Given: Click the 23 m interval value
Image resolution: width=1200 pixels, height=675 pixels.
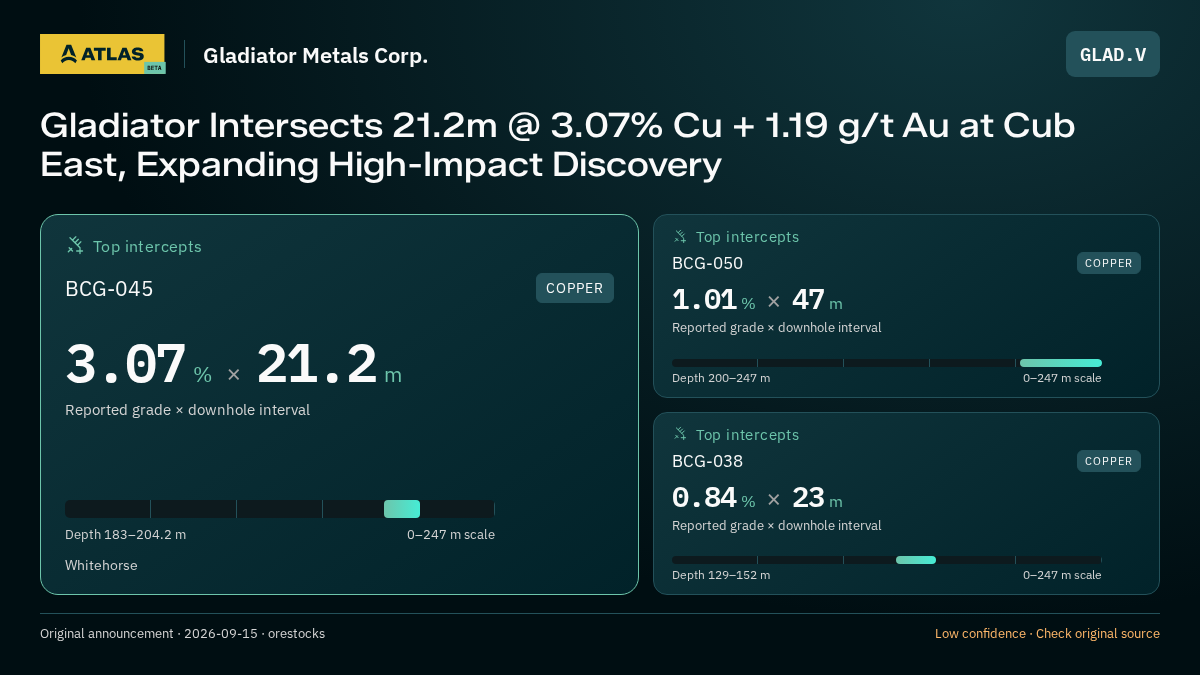Looking at the screenshot, I should coord(817,499).
